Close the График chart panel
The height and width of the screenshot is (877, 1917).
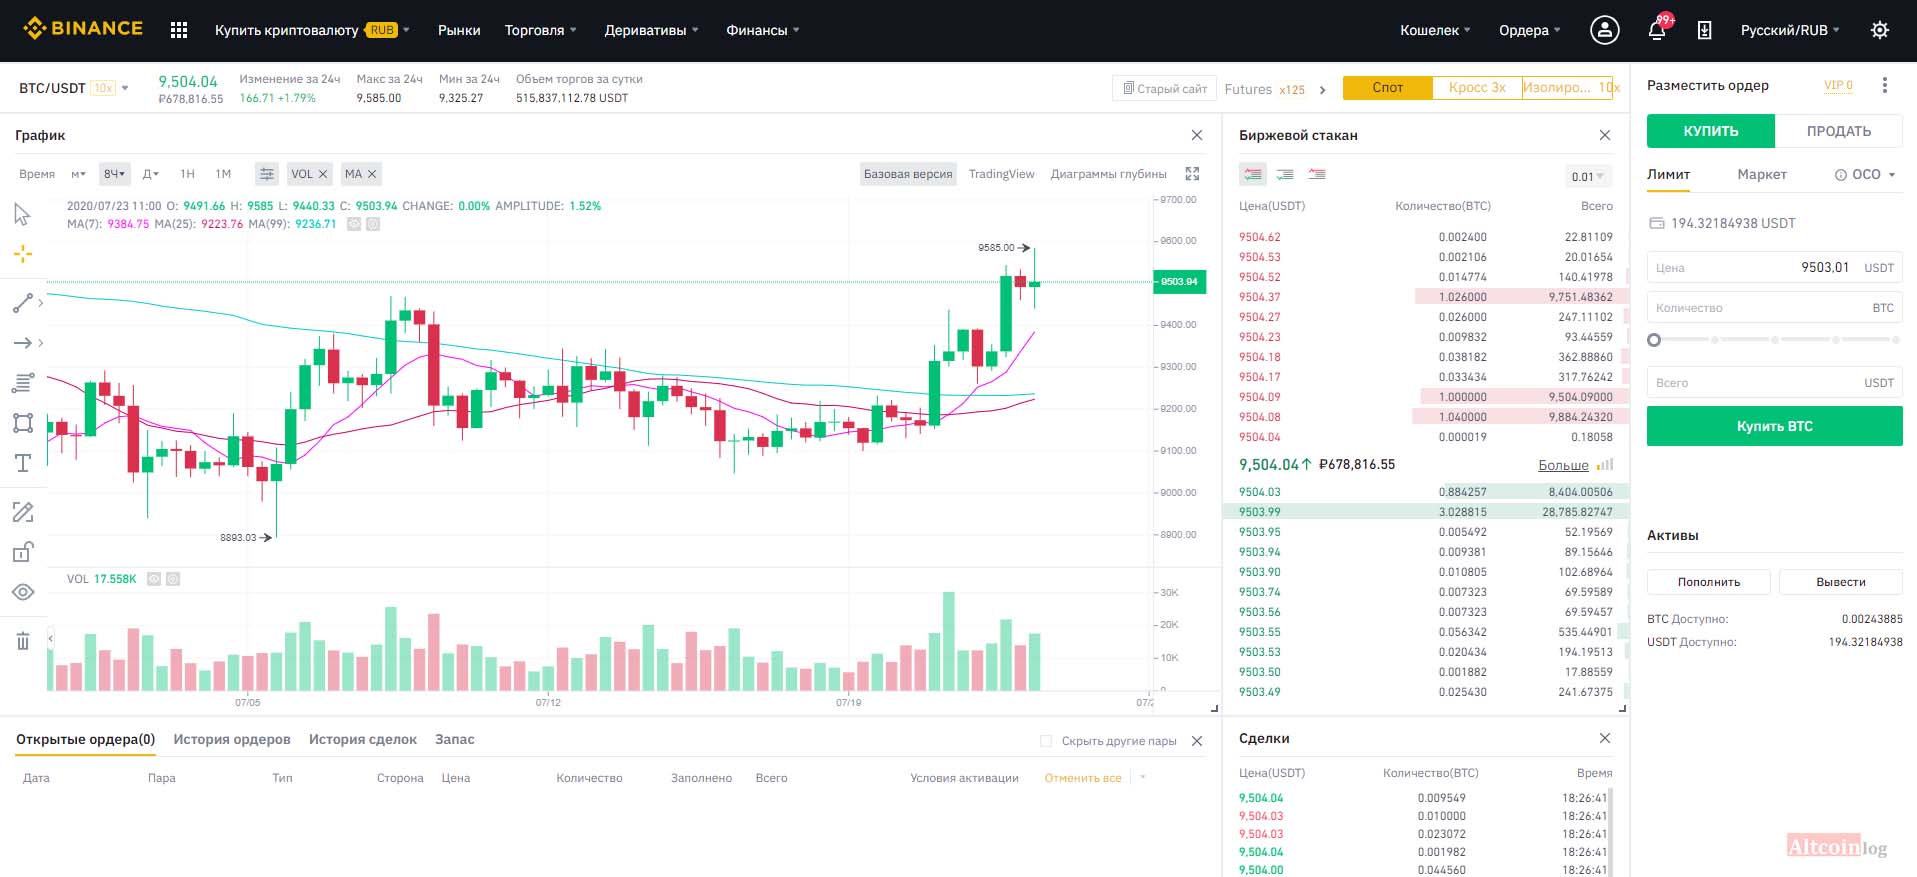click(1197, 135)
